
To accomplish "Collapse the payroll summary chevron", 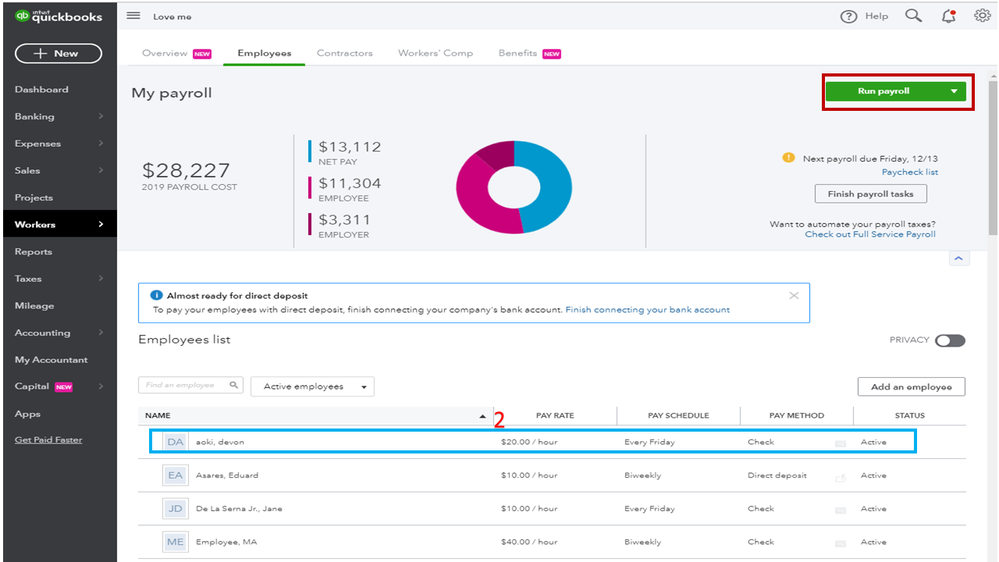I will click(x=958, y=258).
